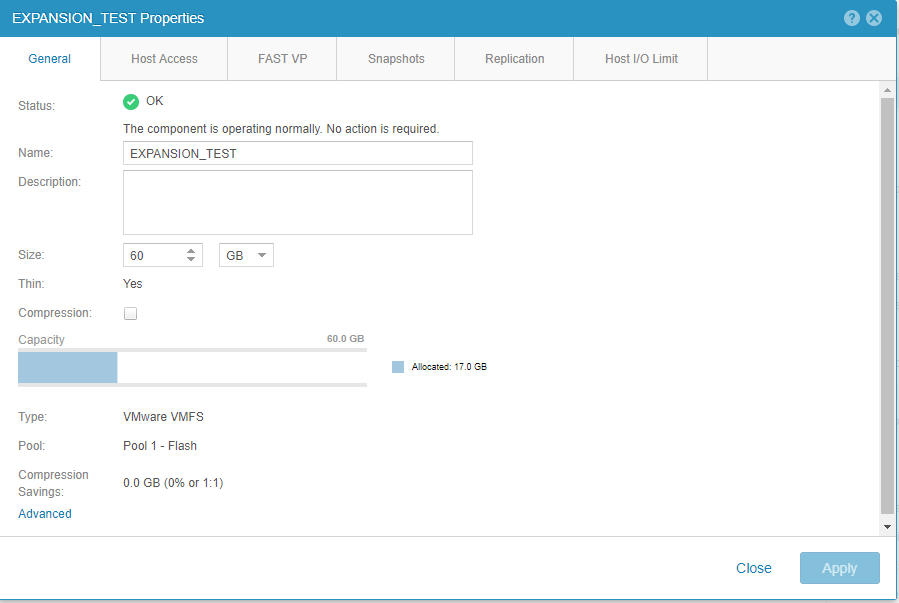
Task: Click the green OK status icon
Action: click(131, 102)
